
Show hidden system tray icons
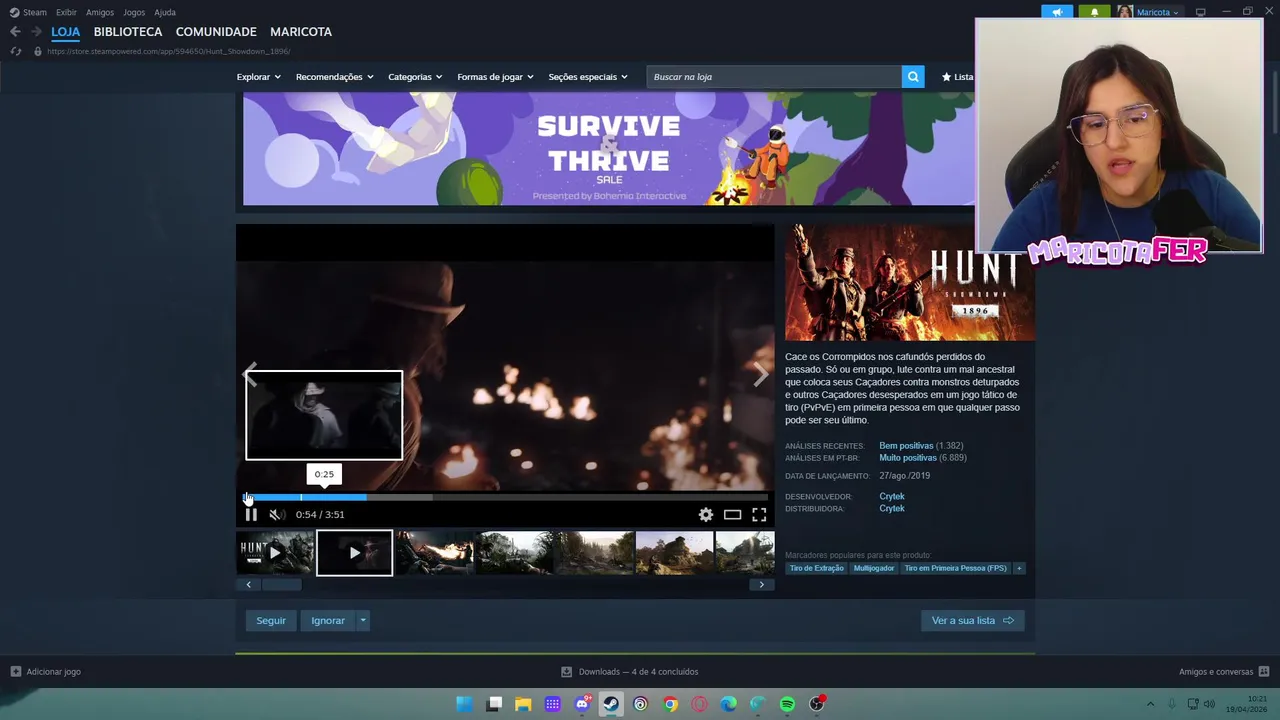point(1150,704)
